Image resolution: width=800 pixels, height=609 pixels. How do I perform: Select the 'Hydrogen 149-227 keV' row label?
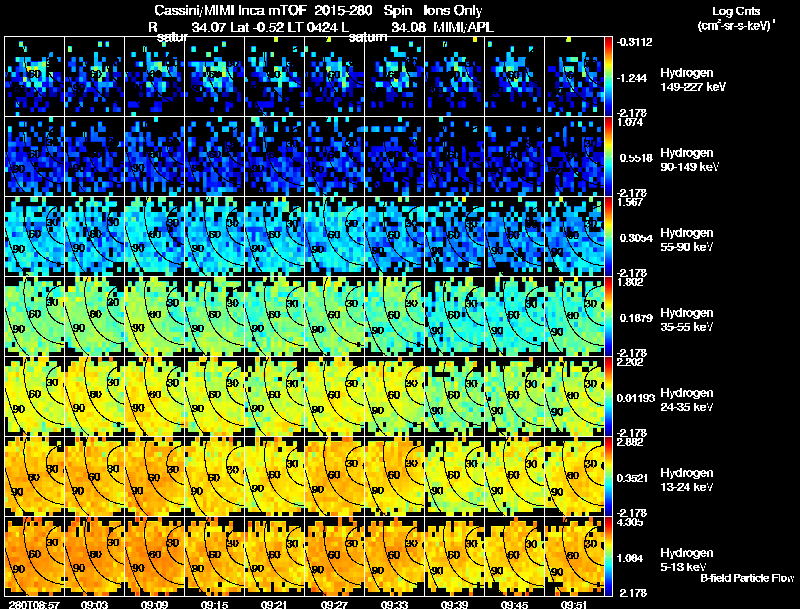click(692, 80)
